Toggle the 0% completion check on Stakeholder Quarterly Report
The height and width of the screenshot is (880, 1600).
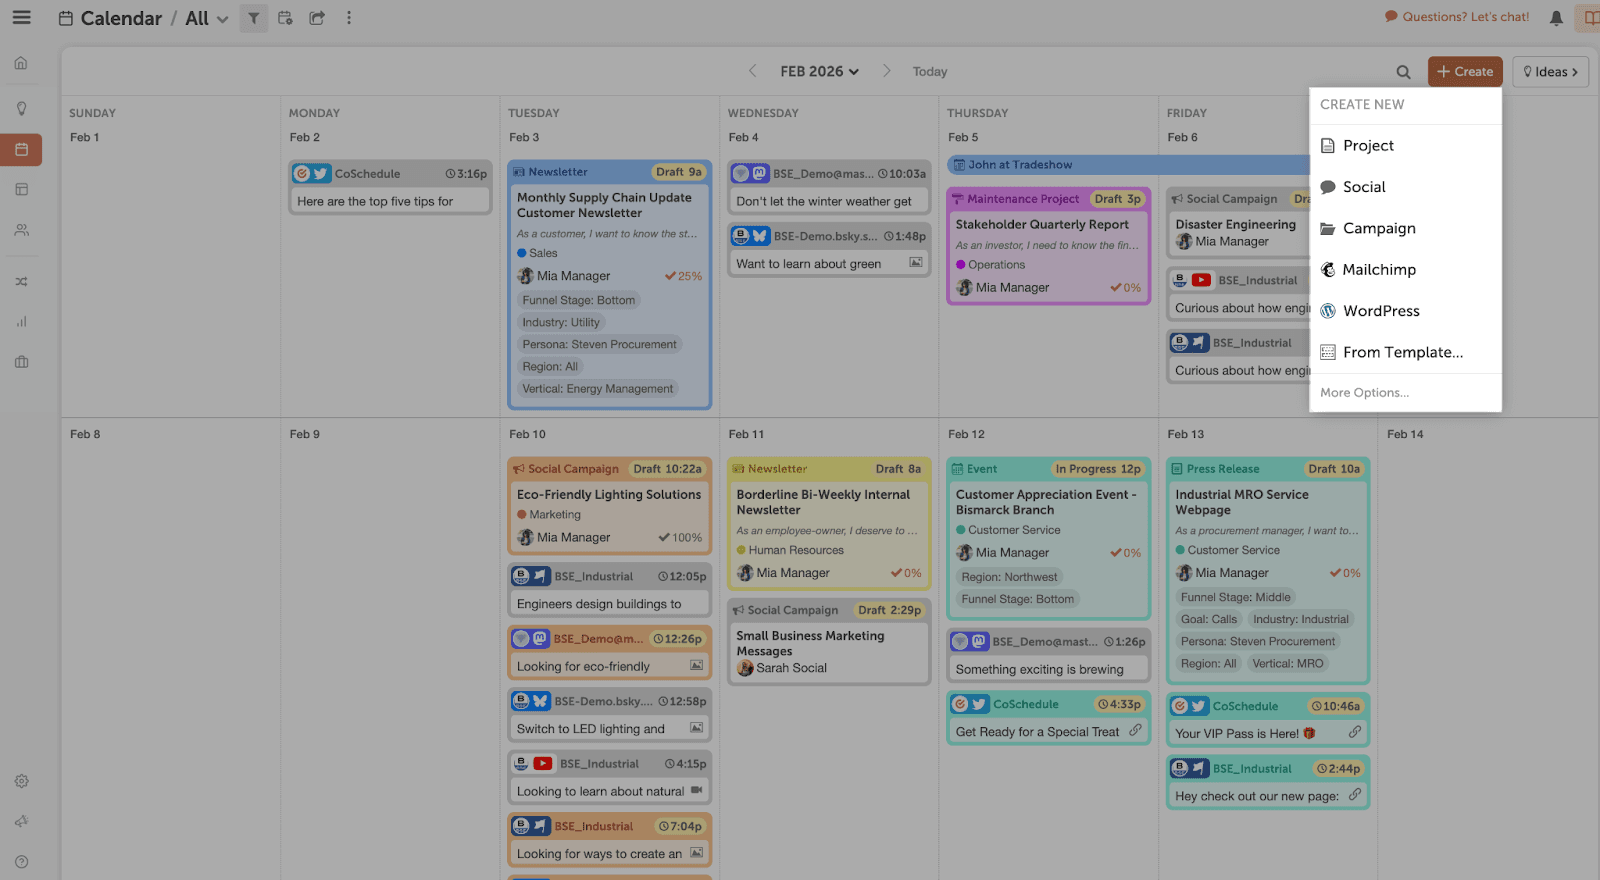click(x=1125, y=288)
